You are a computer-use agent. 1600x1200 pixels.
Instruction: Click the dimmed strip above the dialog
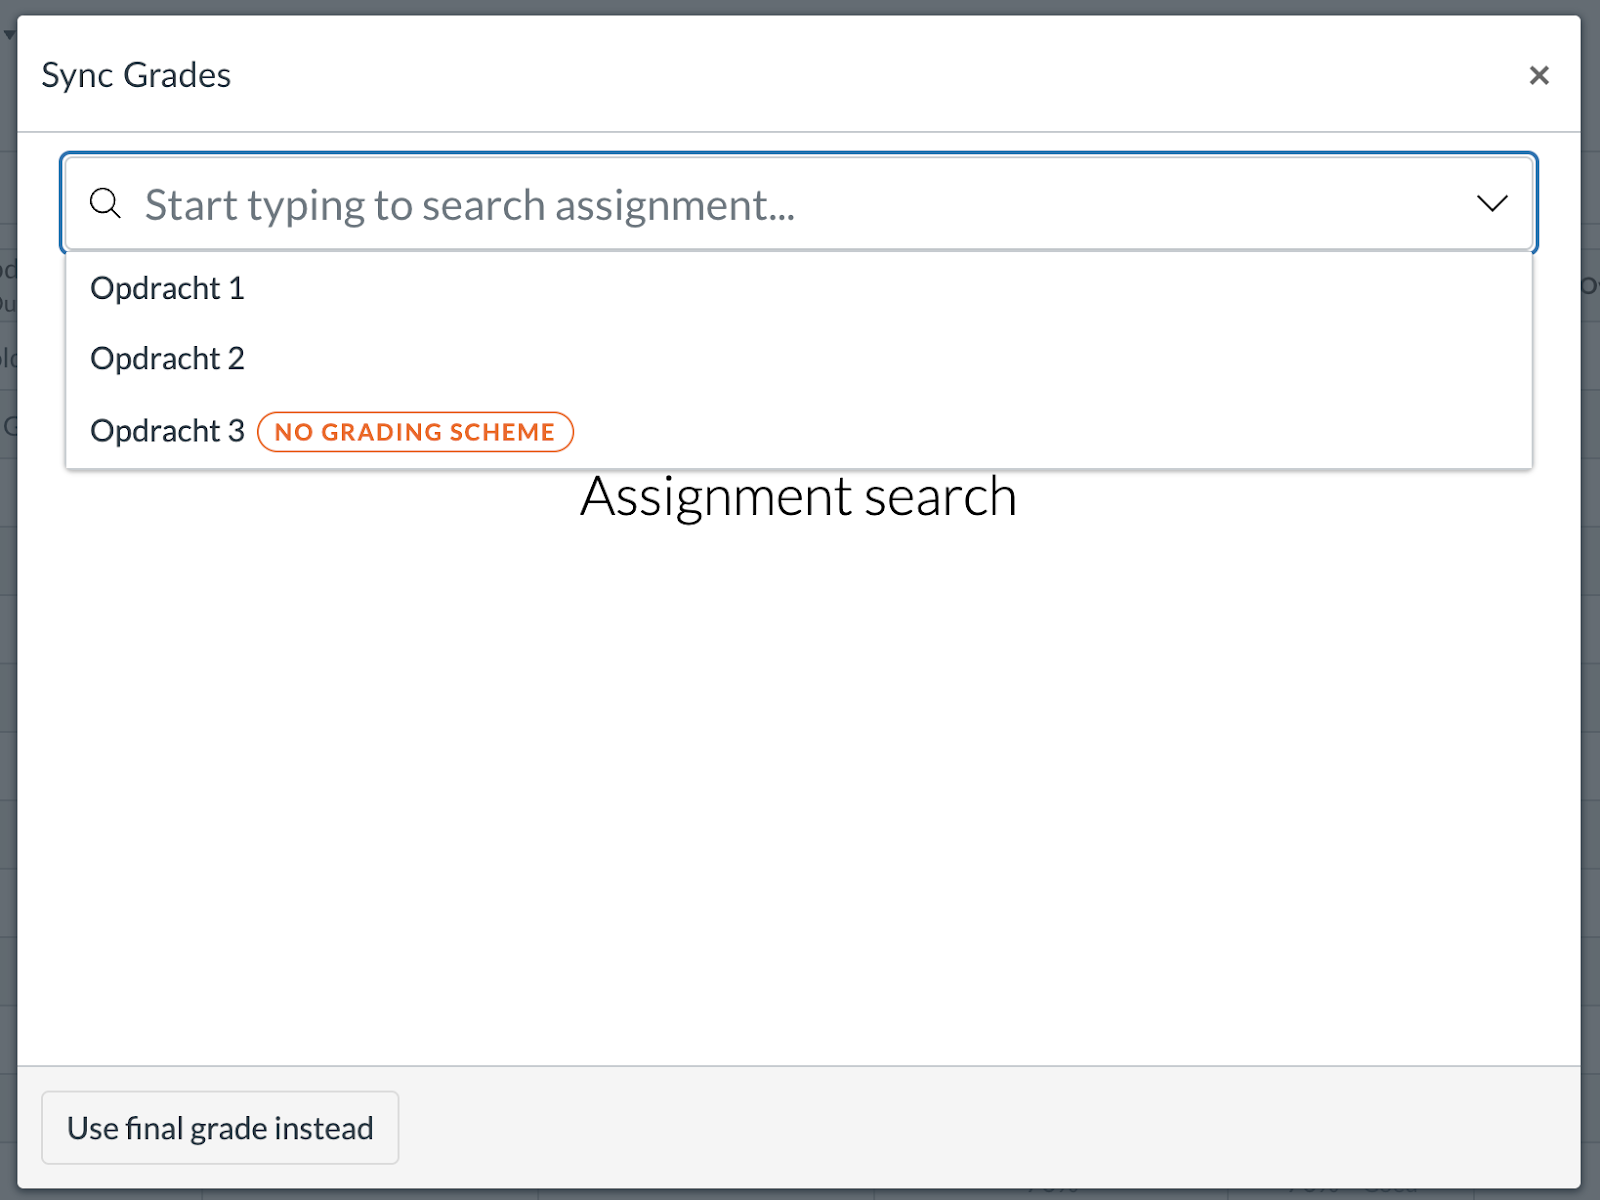(x=800, y=7)
